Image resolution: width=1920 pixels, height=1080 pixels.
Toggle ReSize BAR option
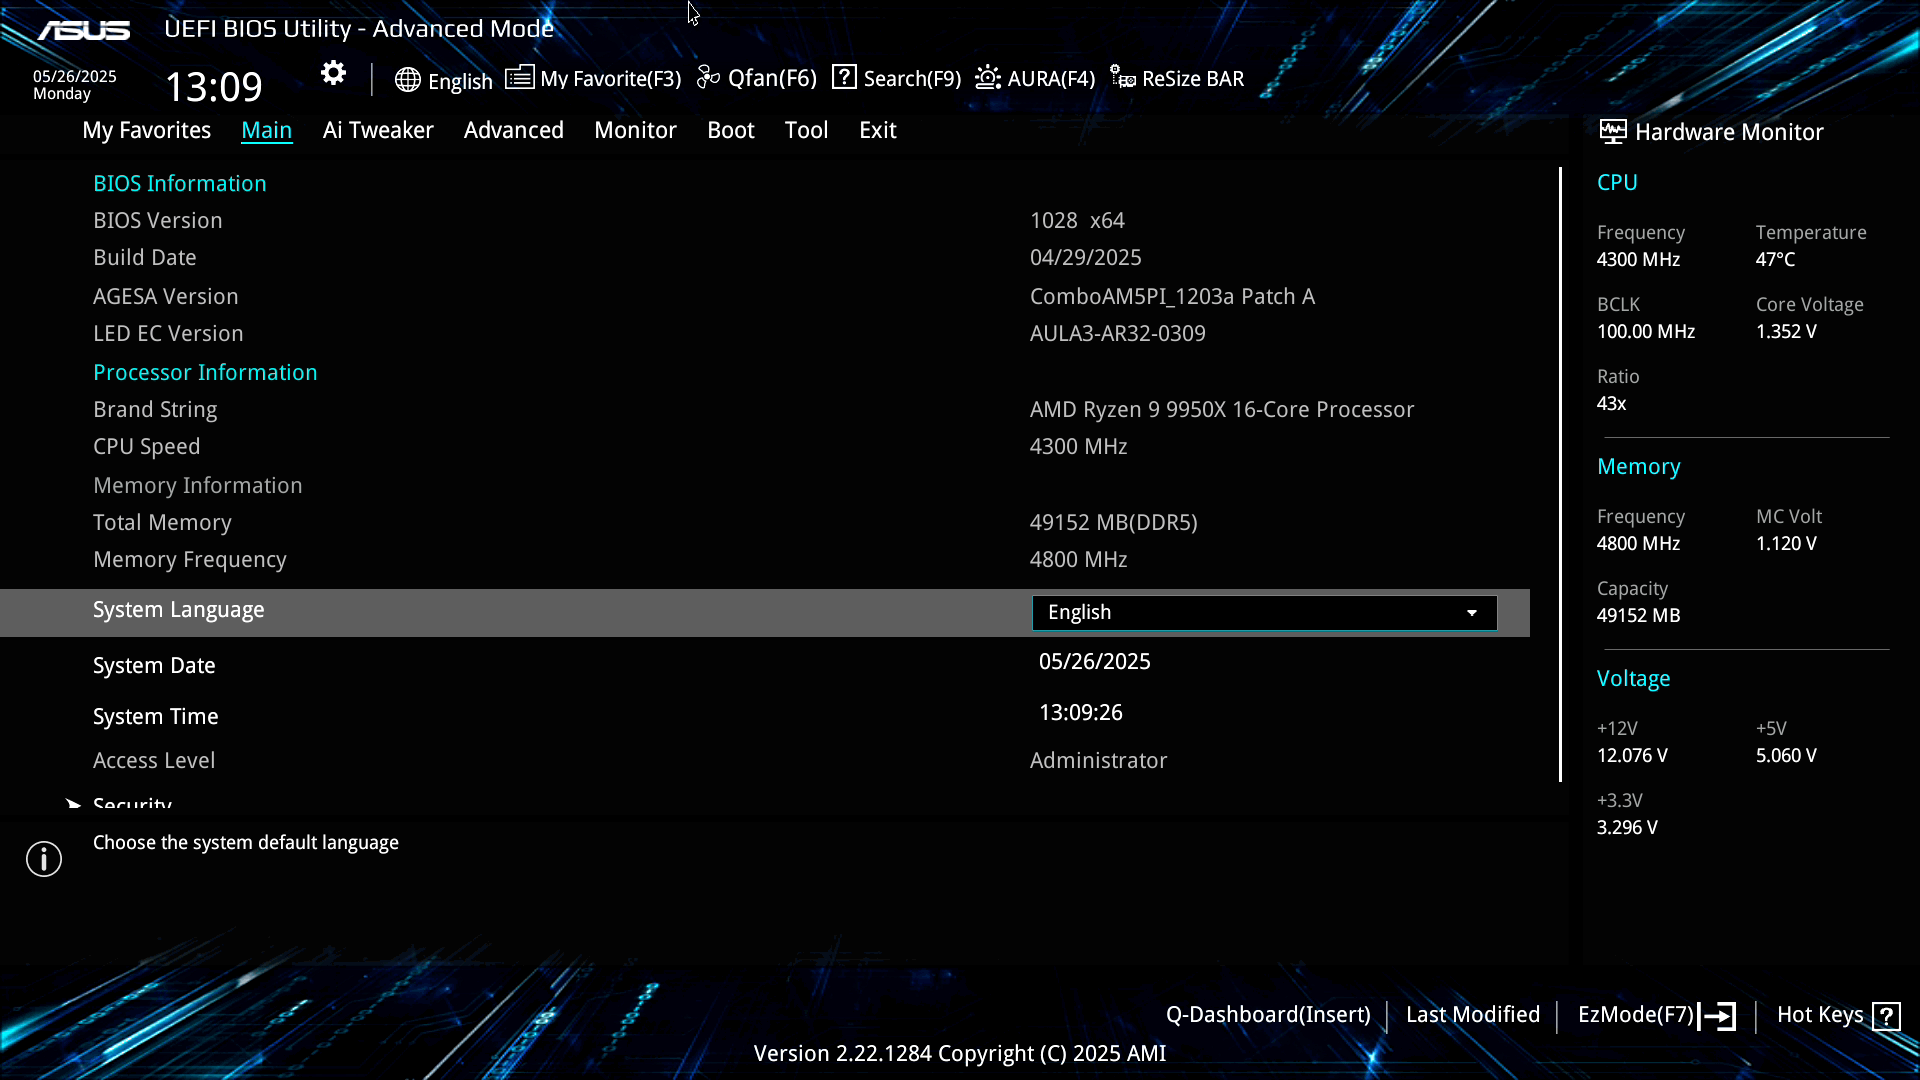pos(1178,78)
